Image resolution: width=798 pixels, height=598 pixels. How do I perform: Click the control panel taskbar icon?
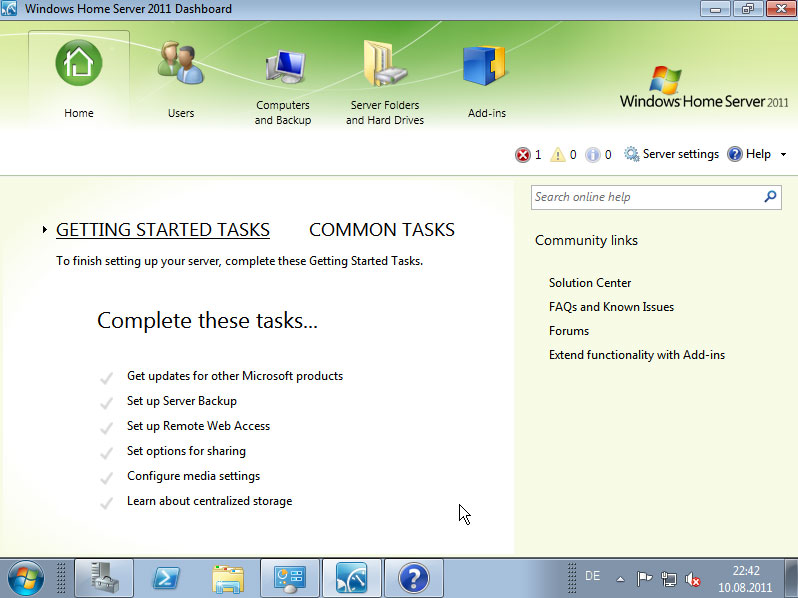point(290,578)
